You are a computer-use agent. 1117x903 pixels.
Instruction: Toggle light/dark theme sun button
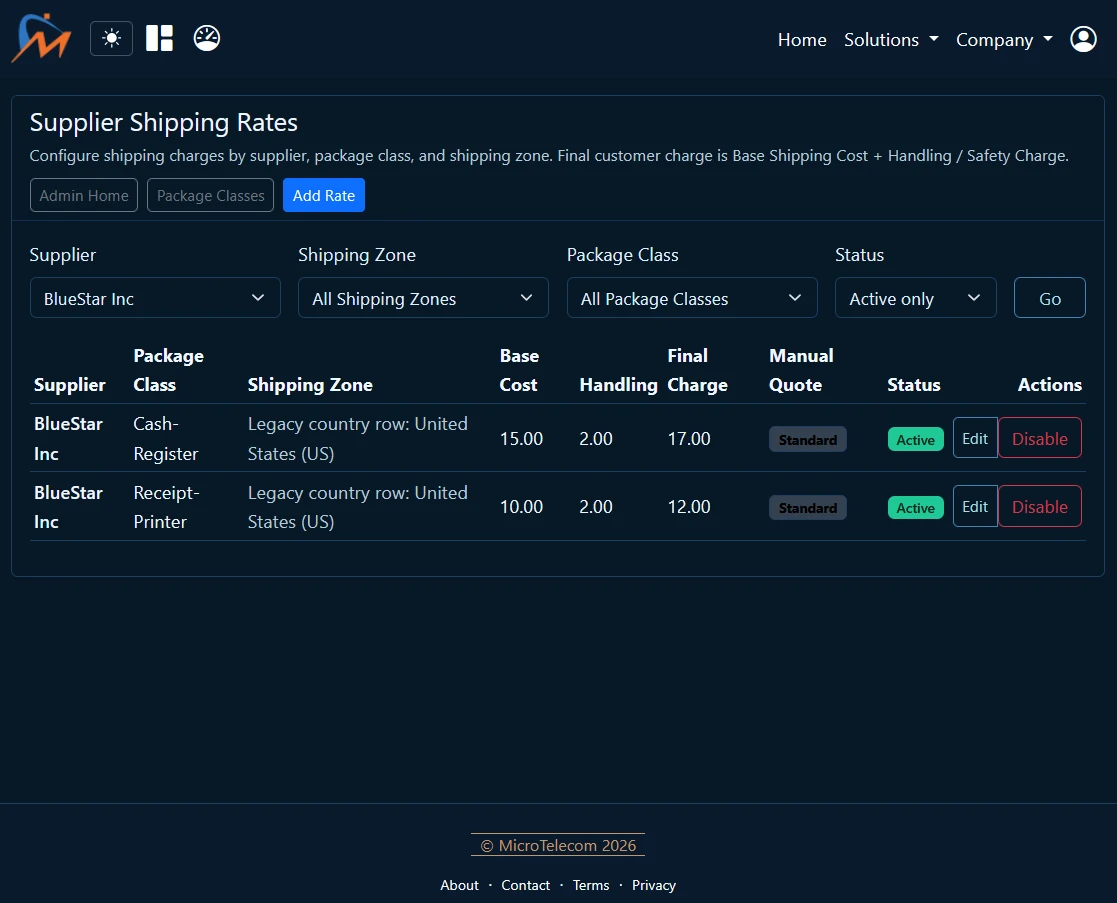111,38
